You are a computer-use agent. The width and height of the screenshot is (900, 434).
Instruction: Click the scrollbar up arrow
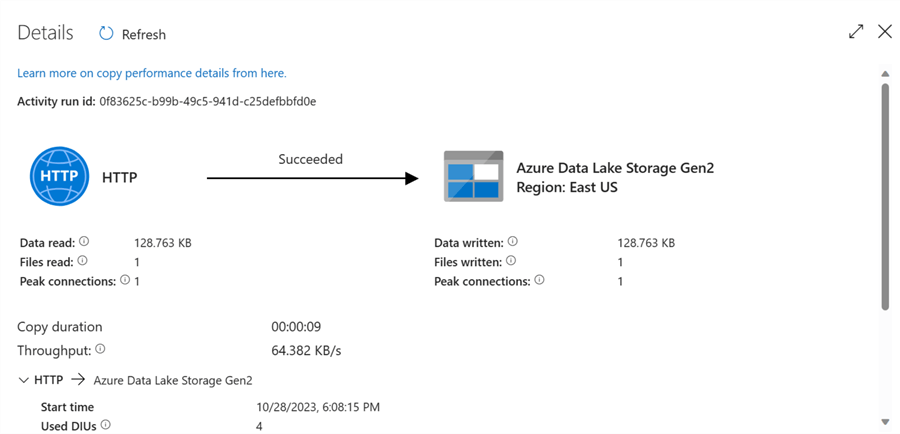coord(885,74)
